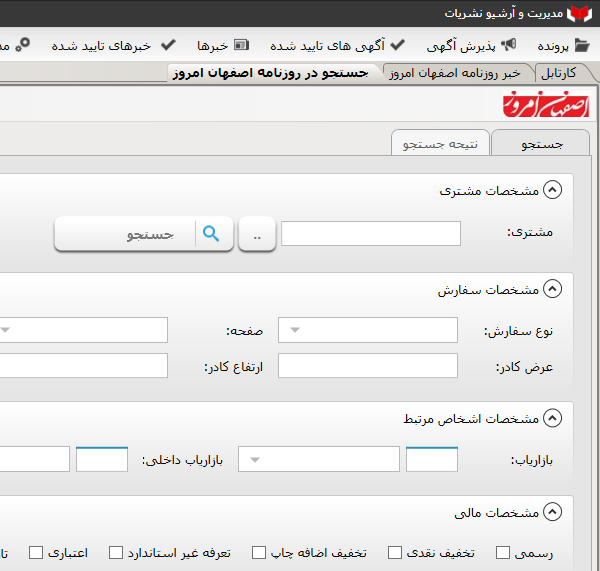This screenshot has width=600, height=571.
Task: Check the تخفیف اضافه چاپ checkbox
Action: (259, 553)
